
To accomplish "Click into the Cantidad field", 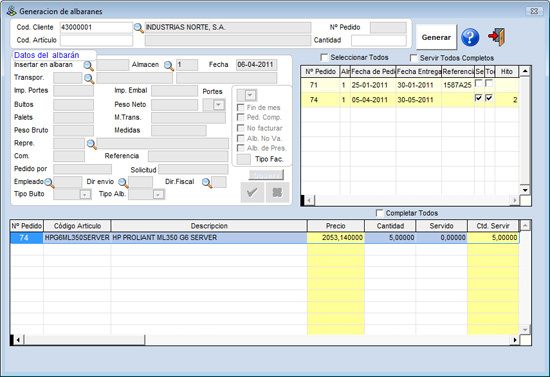I will pos(379,40).
